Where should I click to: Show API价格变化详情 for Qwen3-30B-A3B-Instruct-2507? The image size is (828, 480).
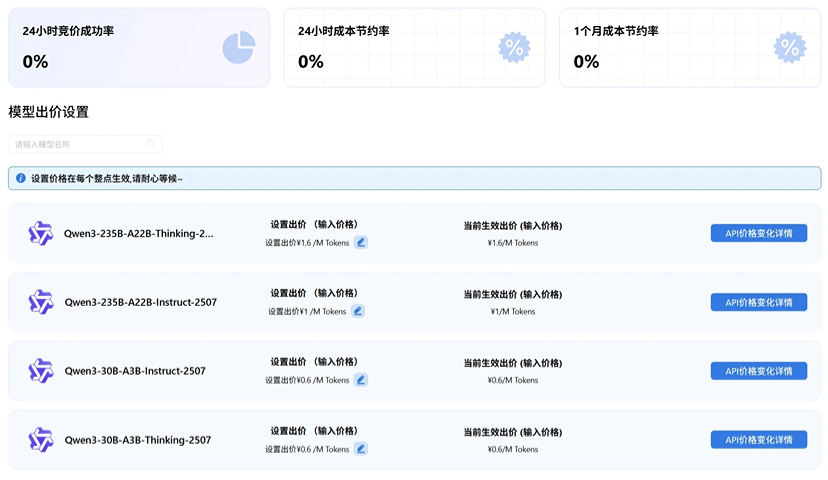point(758,371)
